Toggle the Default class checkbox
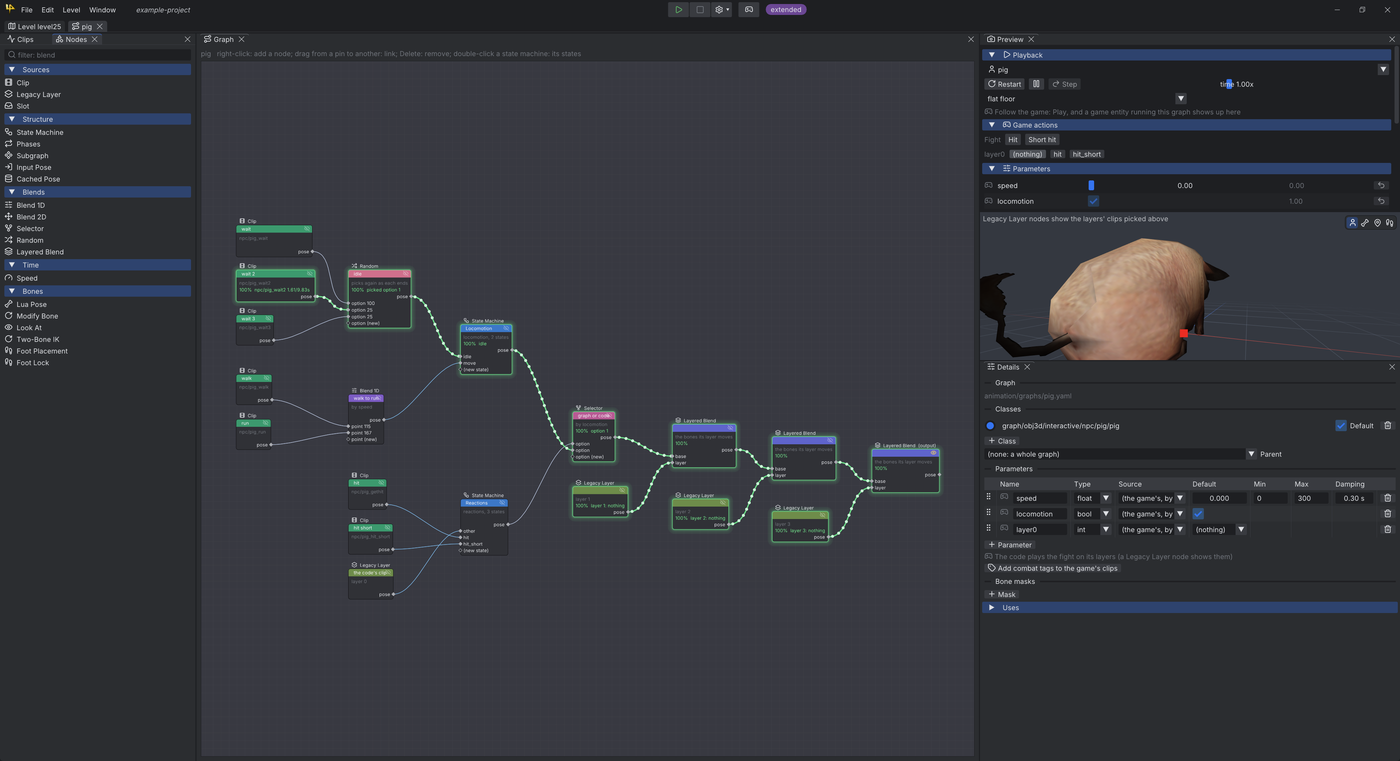Image resolution: width=1400 pixels, height=761 pixels. (x=1341, y=426)
